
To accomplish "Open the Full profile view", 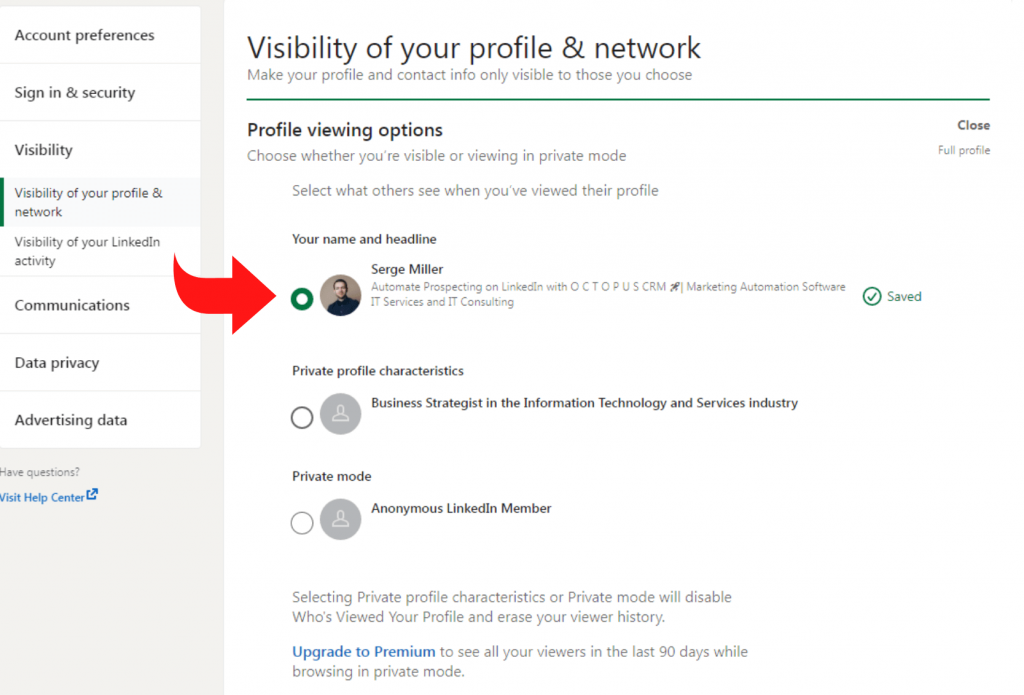I will coord(963,149).
